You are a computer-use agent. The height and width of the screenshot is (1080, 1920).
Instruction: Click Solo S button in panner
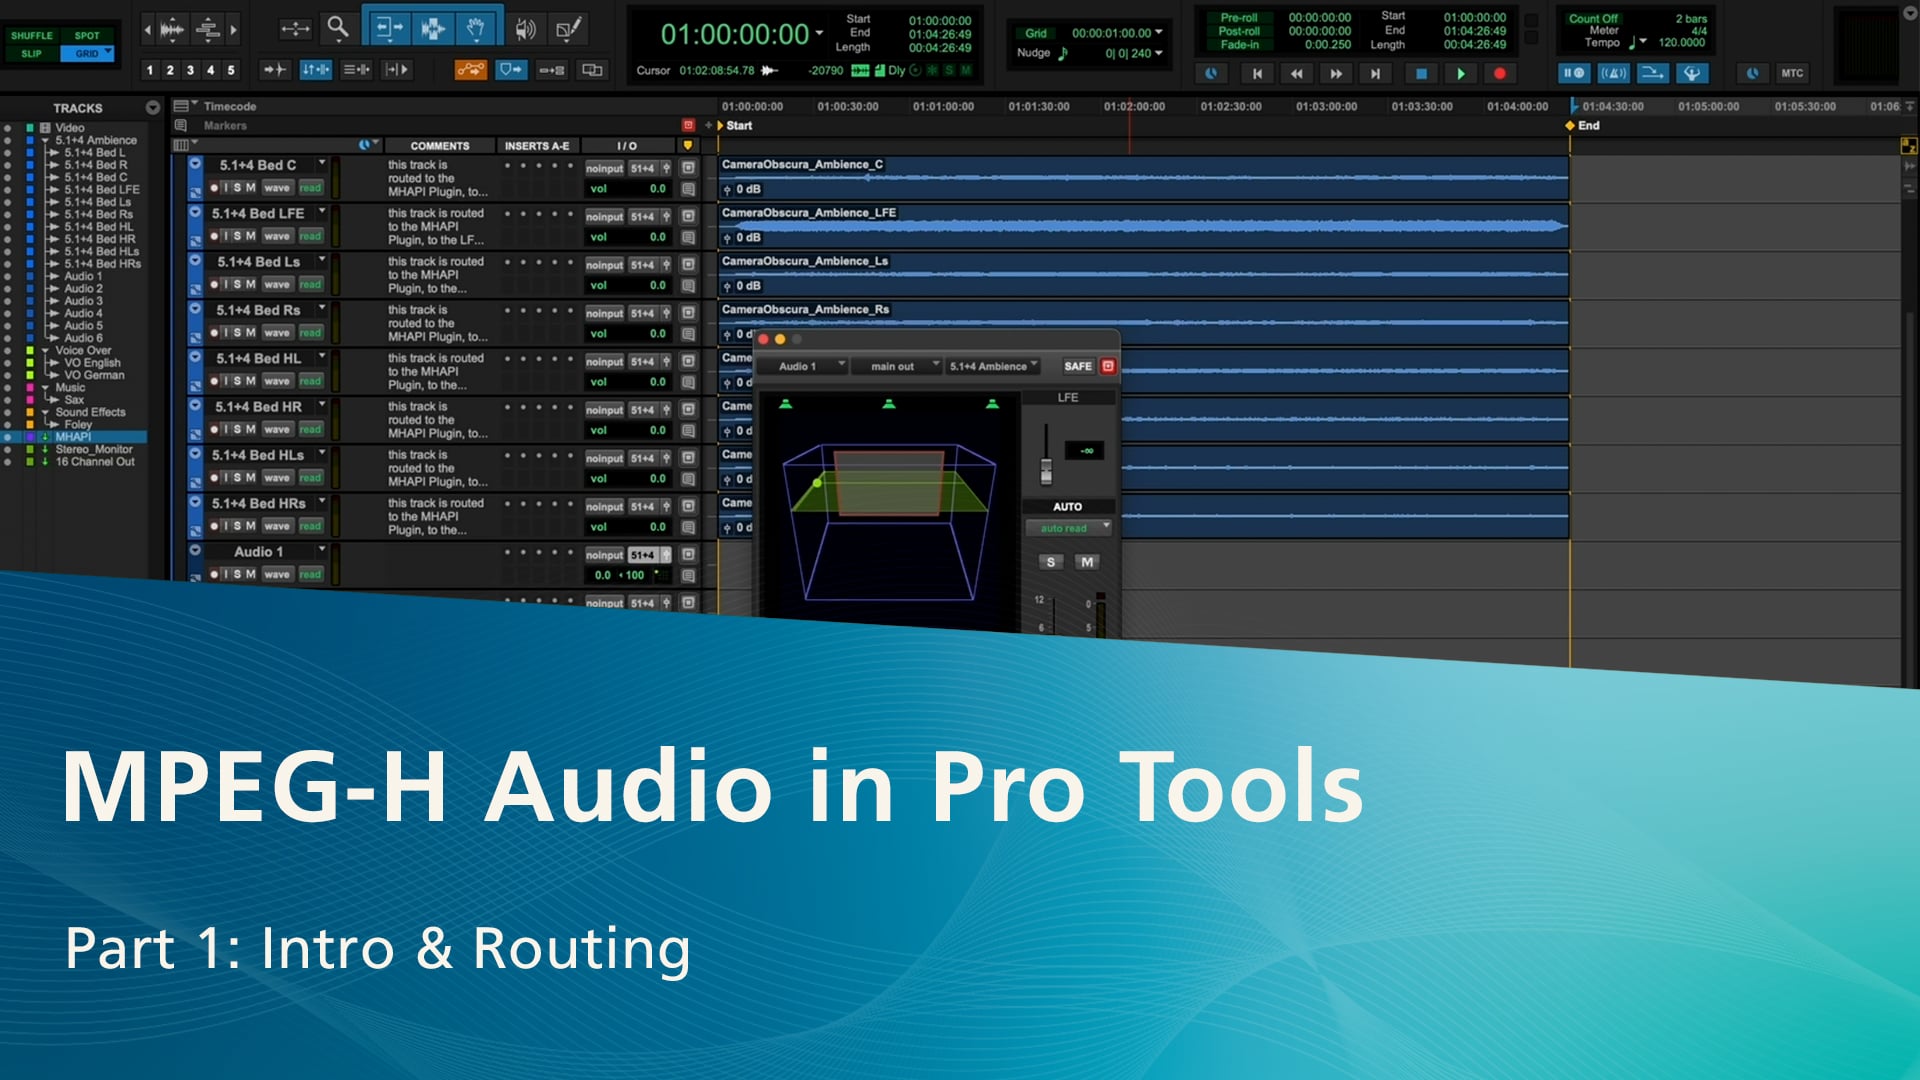[1051, 562]
